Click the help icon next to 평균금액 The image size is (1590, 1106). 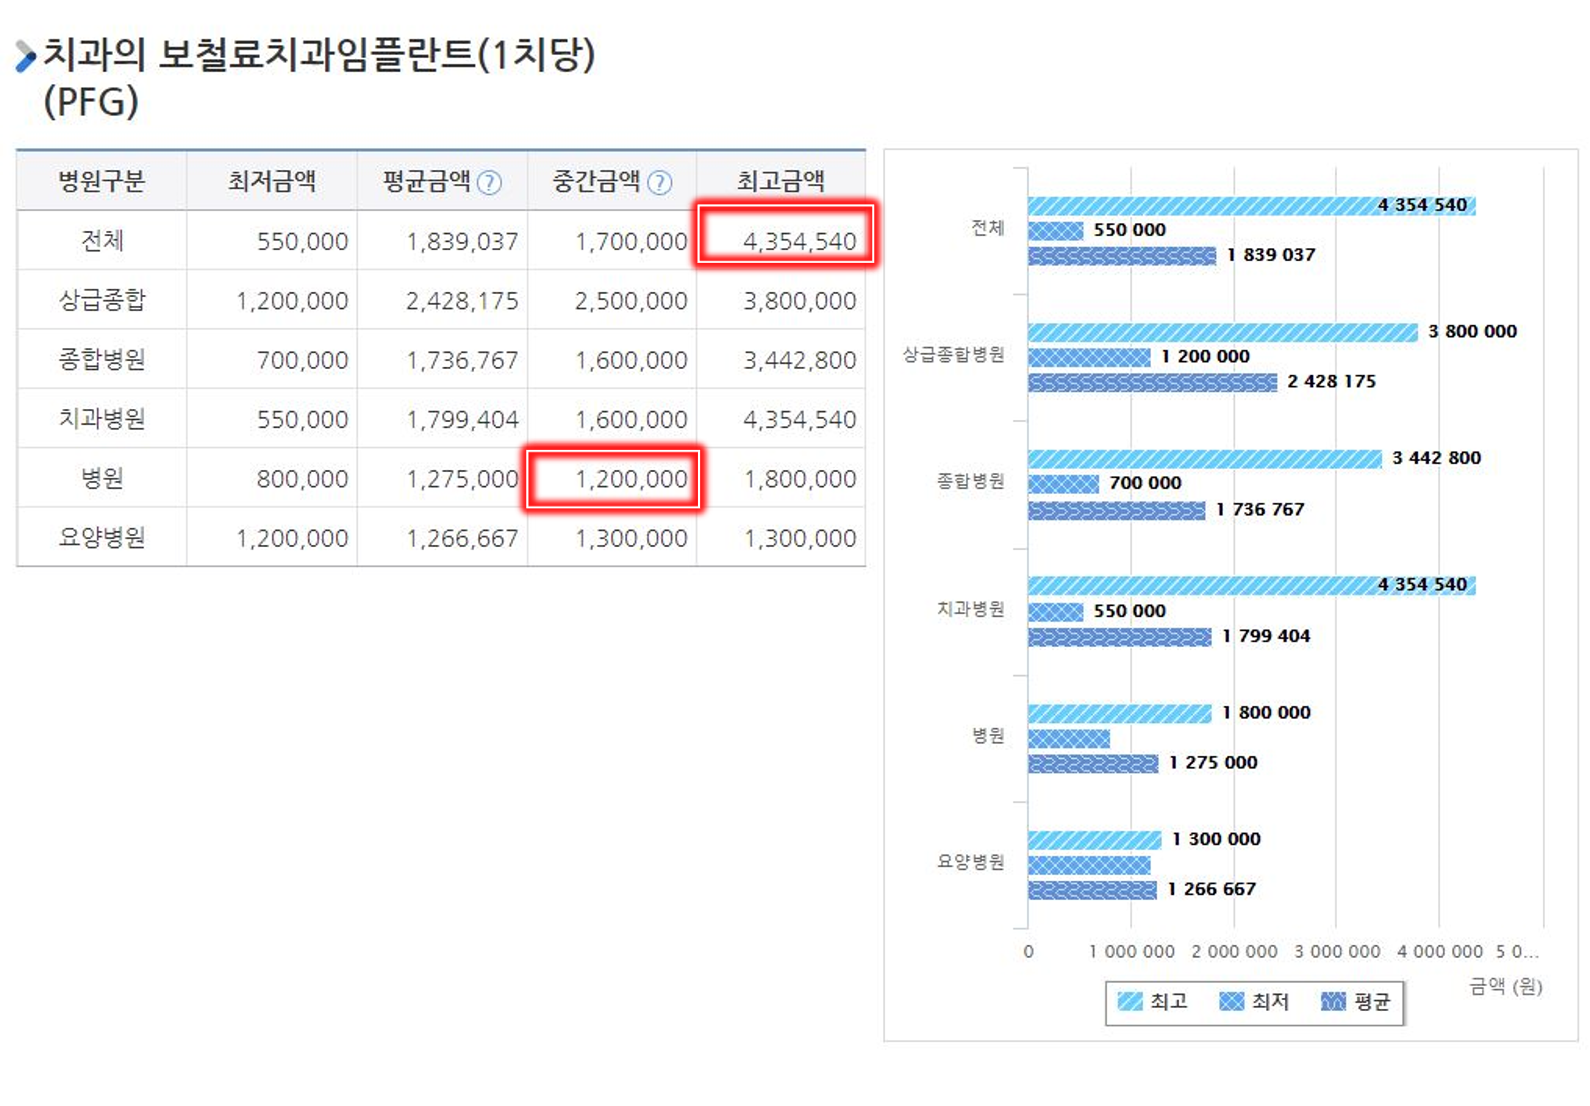pyautogui.click(x=489, y=183)
